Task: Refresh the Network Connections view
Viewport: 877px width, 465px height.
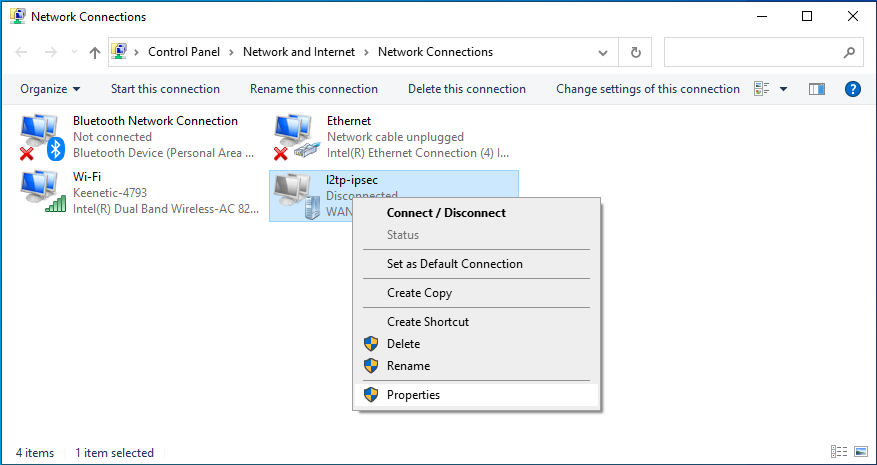Action: [635, 53]
